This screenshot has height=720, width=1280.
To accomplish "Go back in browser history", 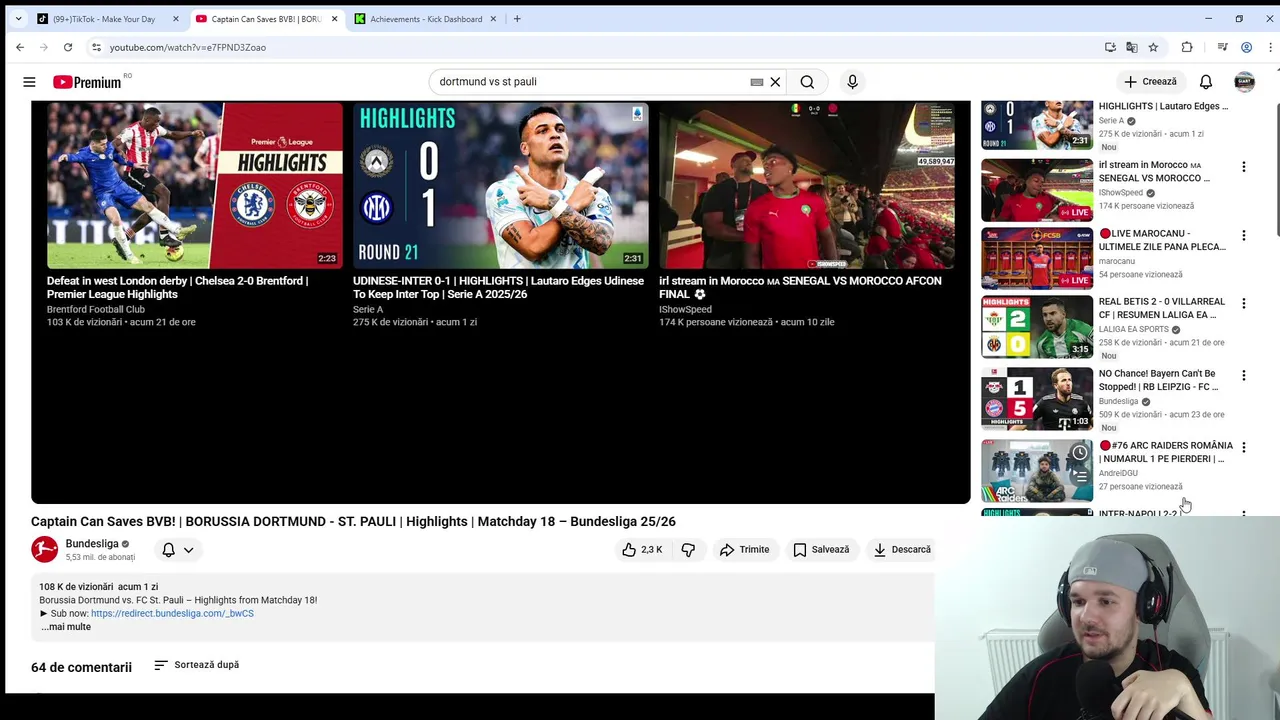I will [20, 47].
